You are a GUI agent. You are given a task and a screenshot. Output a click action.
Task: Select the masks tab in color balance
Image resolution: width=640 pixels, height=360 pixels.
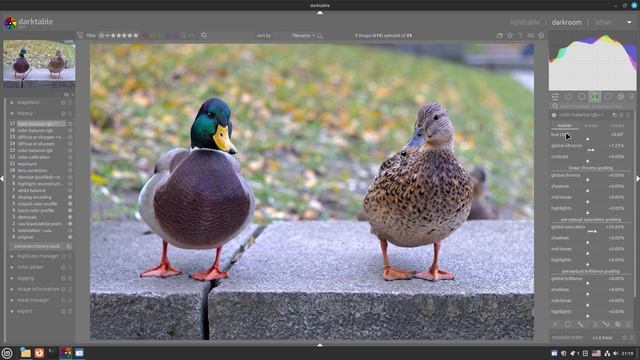618,126
